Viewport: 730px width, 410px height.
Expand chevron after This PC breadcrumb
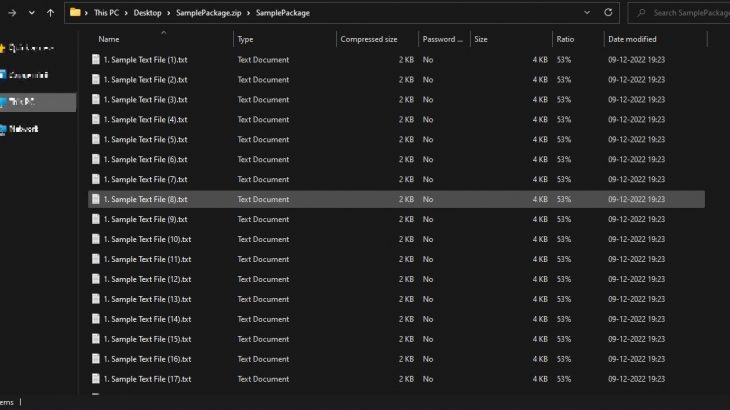click(126, 13)
